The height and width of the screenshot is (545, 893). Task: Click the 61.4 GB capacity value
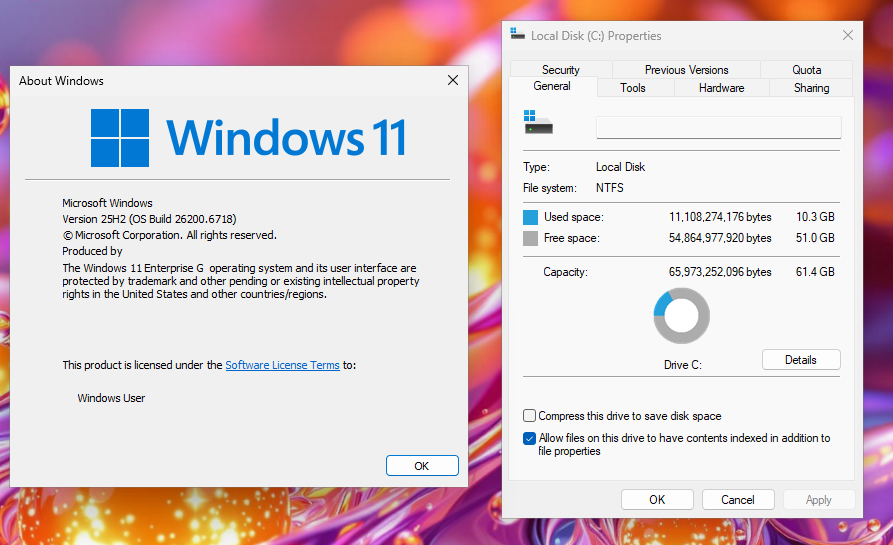815,272
